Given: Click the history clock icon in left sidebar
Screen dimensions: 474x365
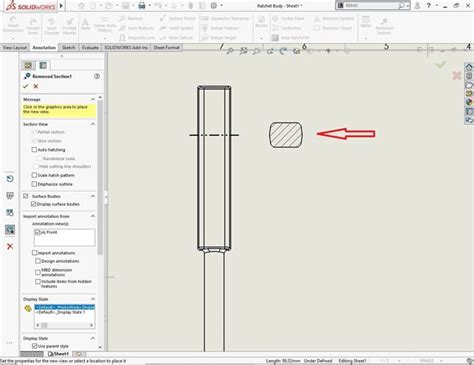Looking at the screenshot, I should coord(10,179).
